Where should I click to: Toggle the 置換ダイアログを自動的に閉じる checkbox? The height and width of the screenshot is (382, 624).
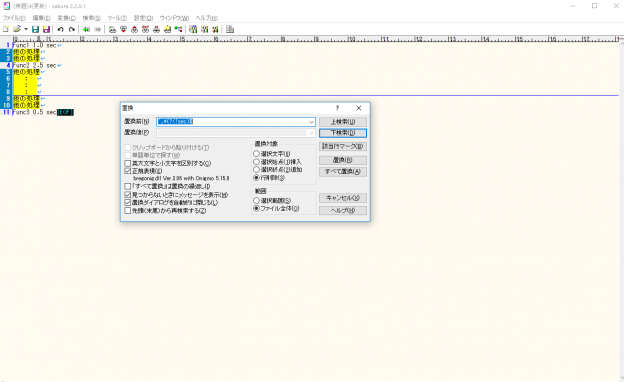click(128, 202)
